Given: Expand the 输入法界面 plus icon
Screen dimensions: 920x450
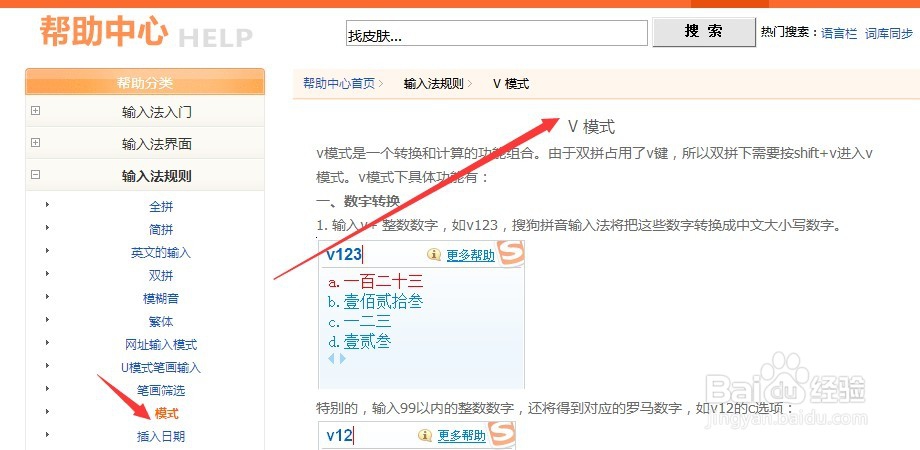Looking at the screenshot, I should coord(36,143).
